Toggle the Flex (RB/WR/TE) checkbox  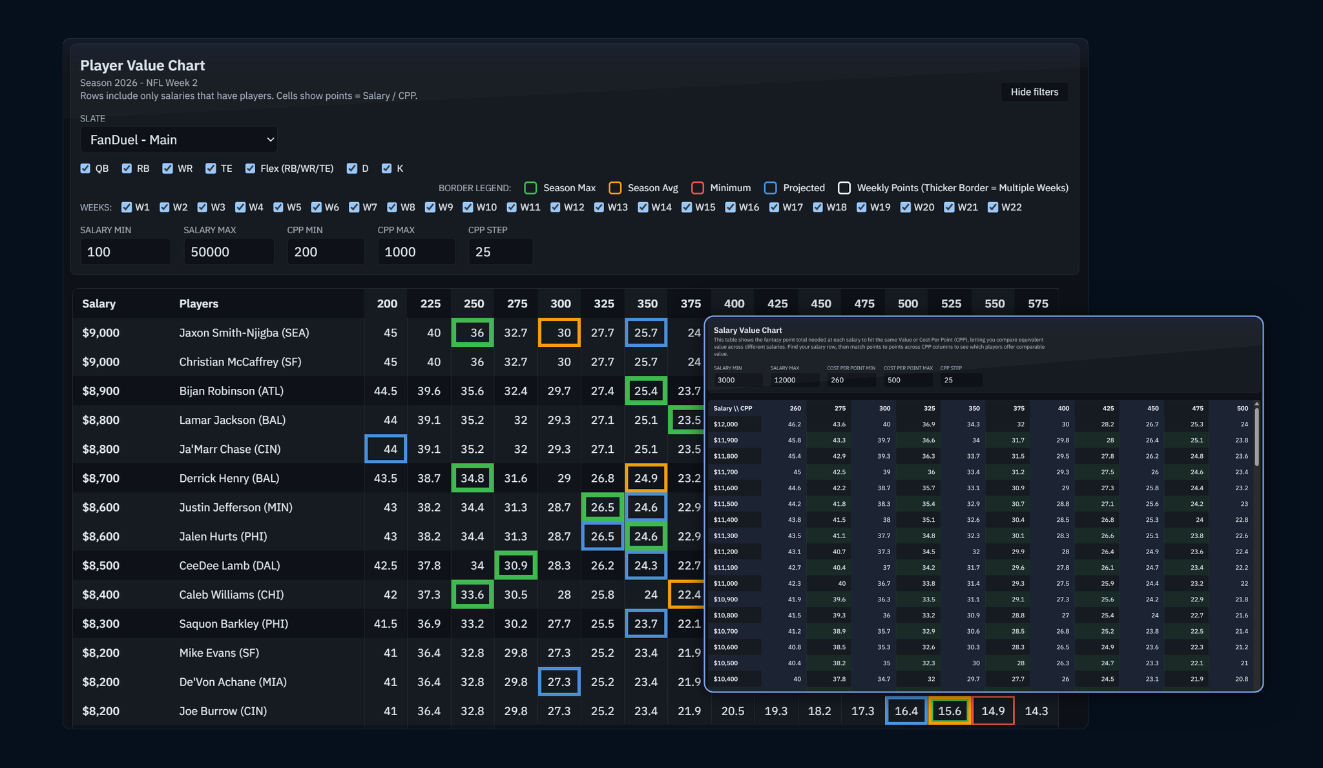251,169
